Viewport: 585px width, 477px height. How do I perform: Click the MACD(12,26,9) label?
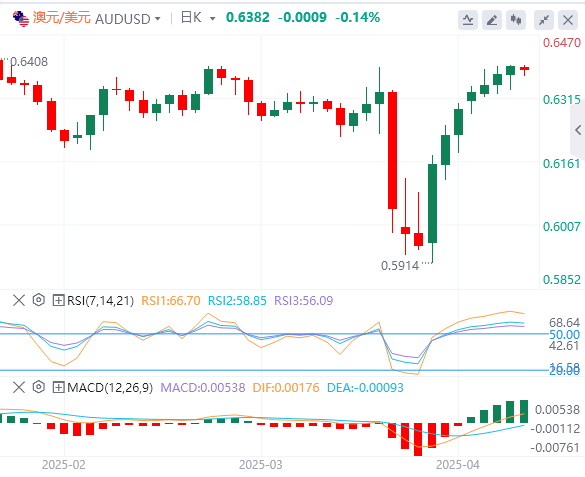coord(110,388)
